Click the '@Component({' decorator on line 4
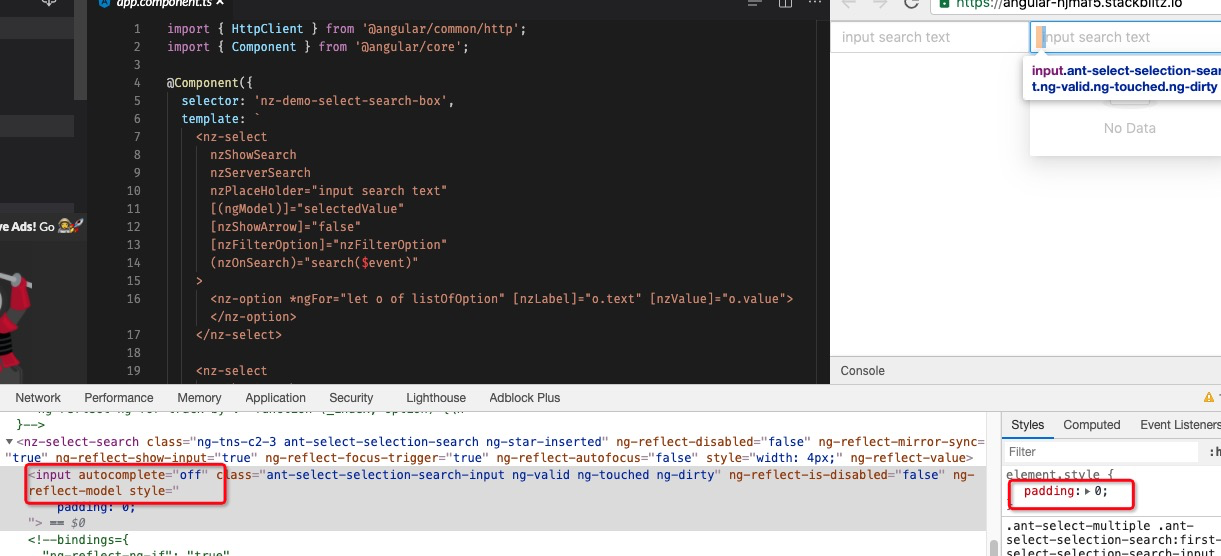This screenshot has height=556, width=1221. 210,83
